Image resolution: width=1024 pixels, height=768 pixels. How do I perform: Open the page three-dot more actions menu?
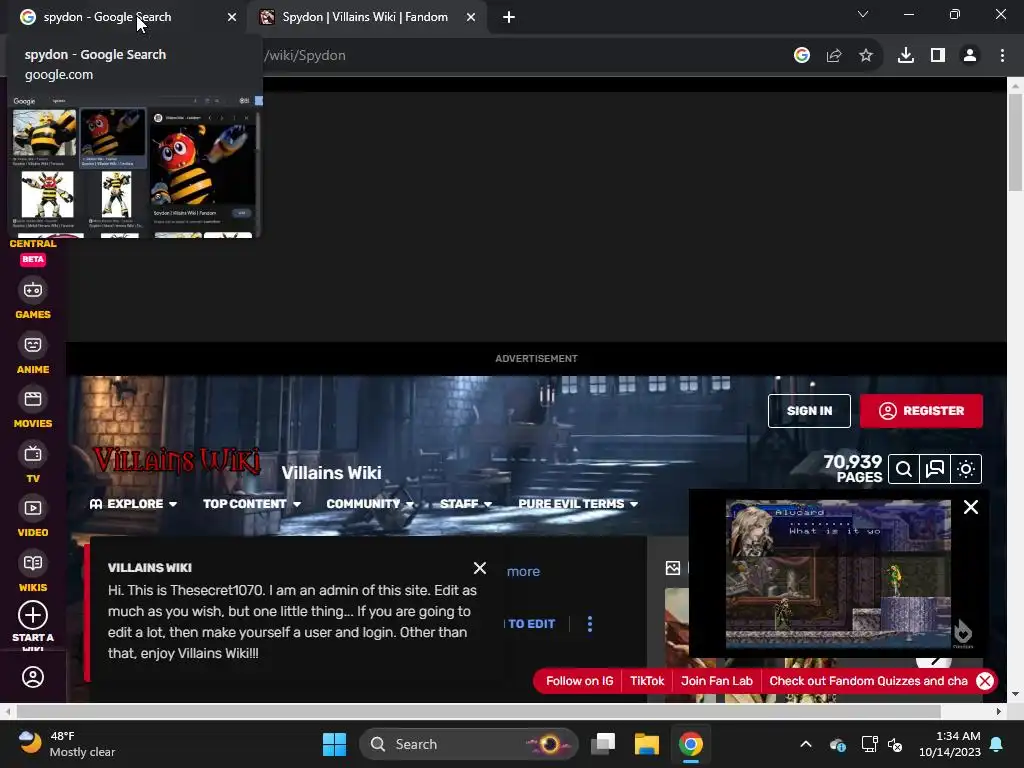pyautogui.click(x=590, y=624)
